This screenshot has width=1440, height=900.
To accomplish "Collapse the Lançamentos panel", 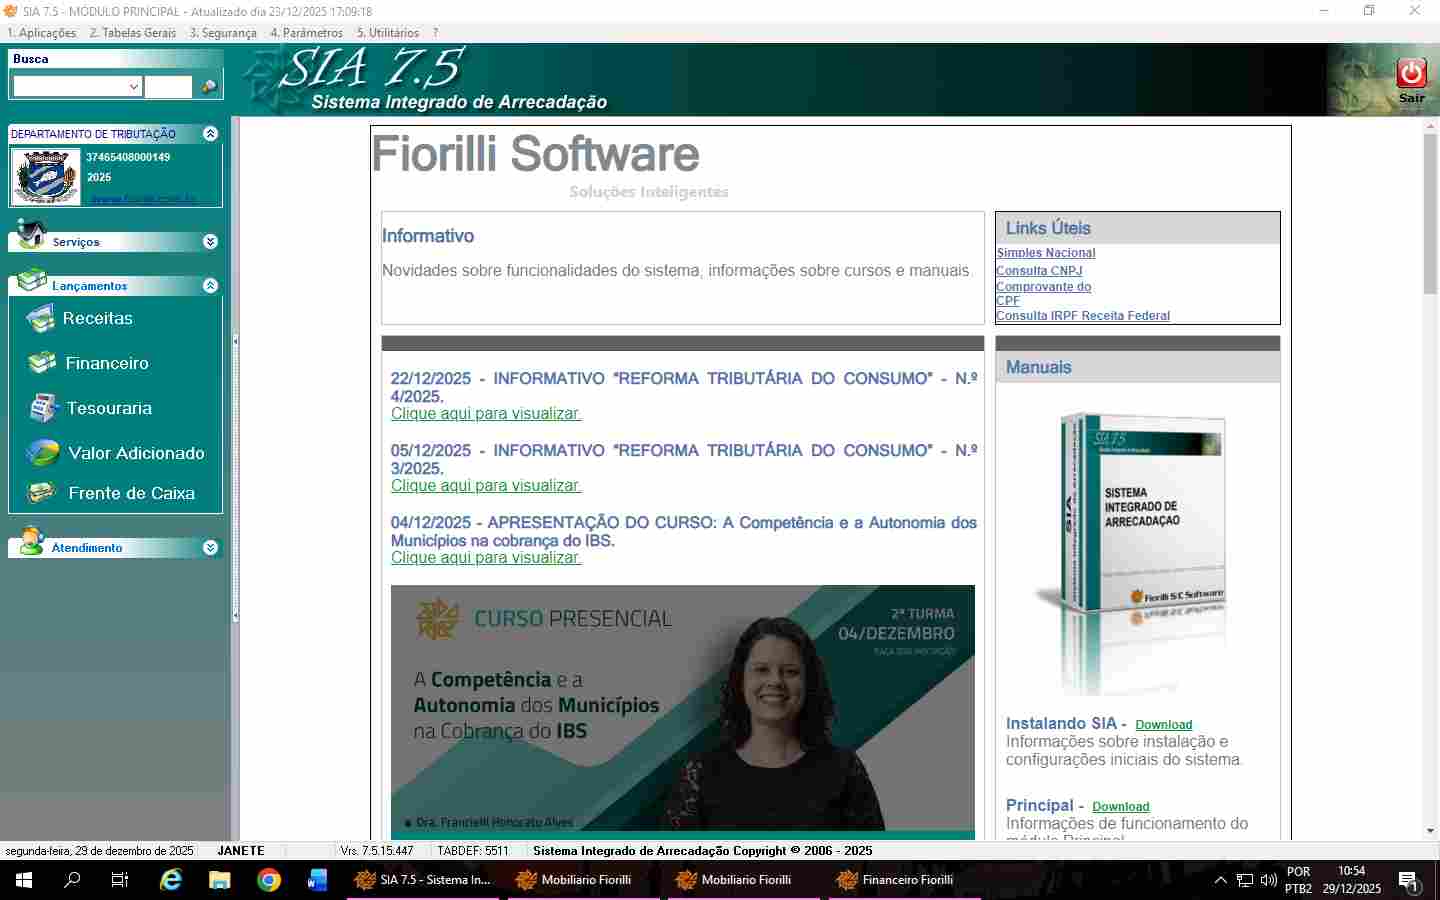I will click(x=210, y=286).
